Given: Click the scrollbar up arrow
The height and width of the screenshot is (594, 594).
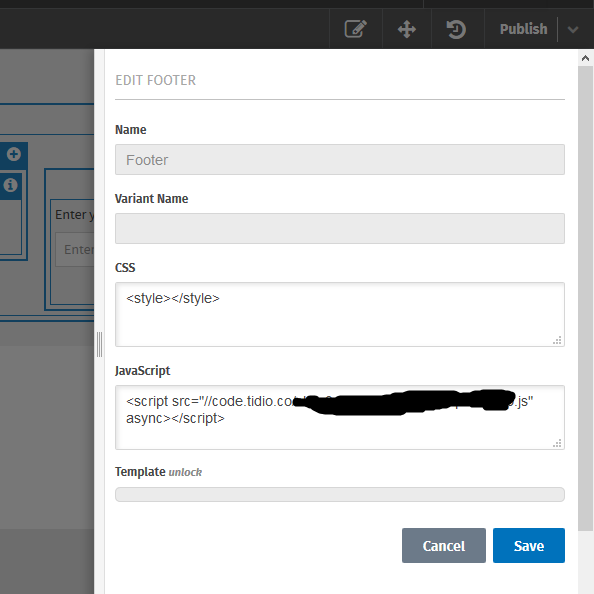Looking at the screenshot, I should 585,58.
